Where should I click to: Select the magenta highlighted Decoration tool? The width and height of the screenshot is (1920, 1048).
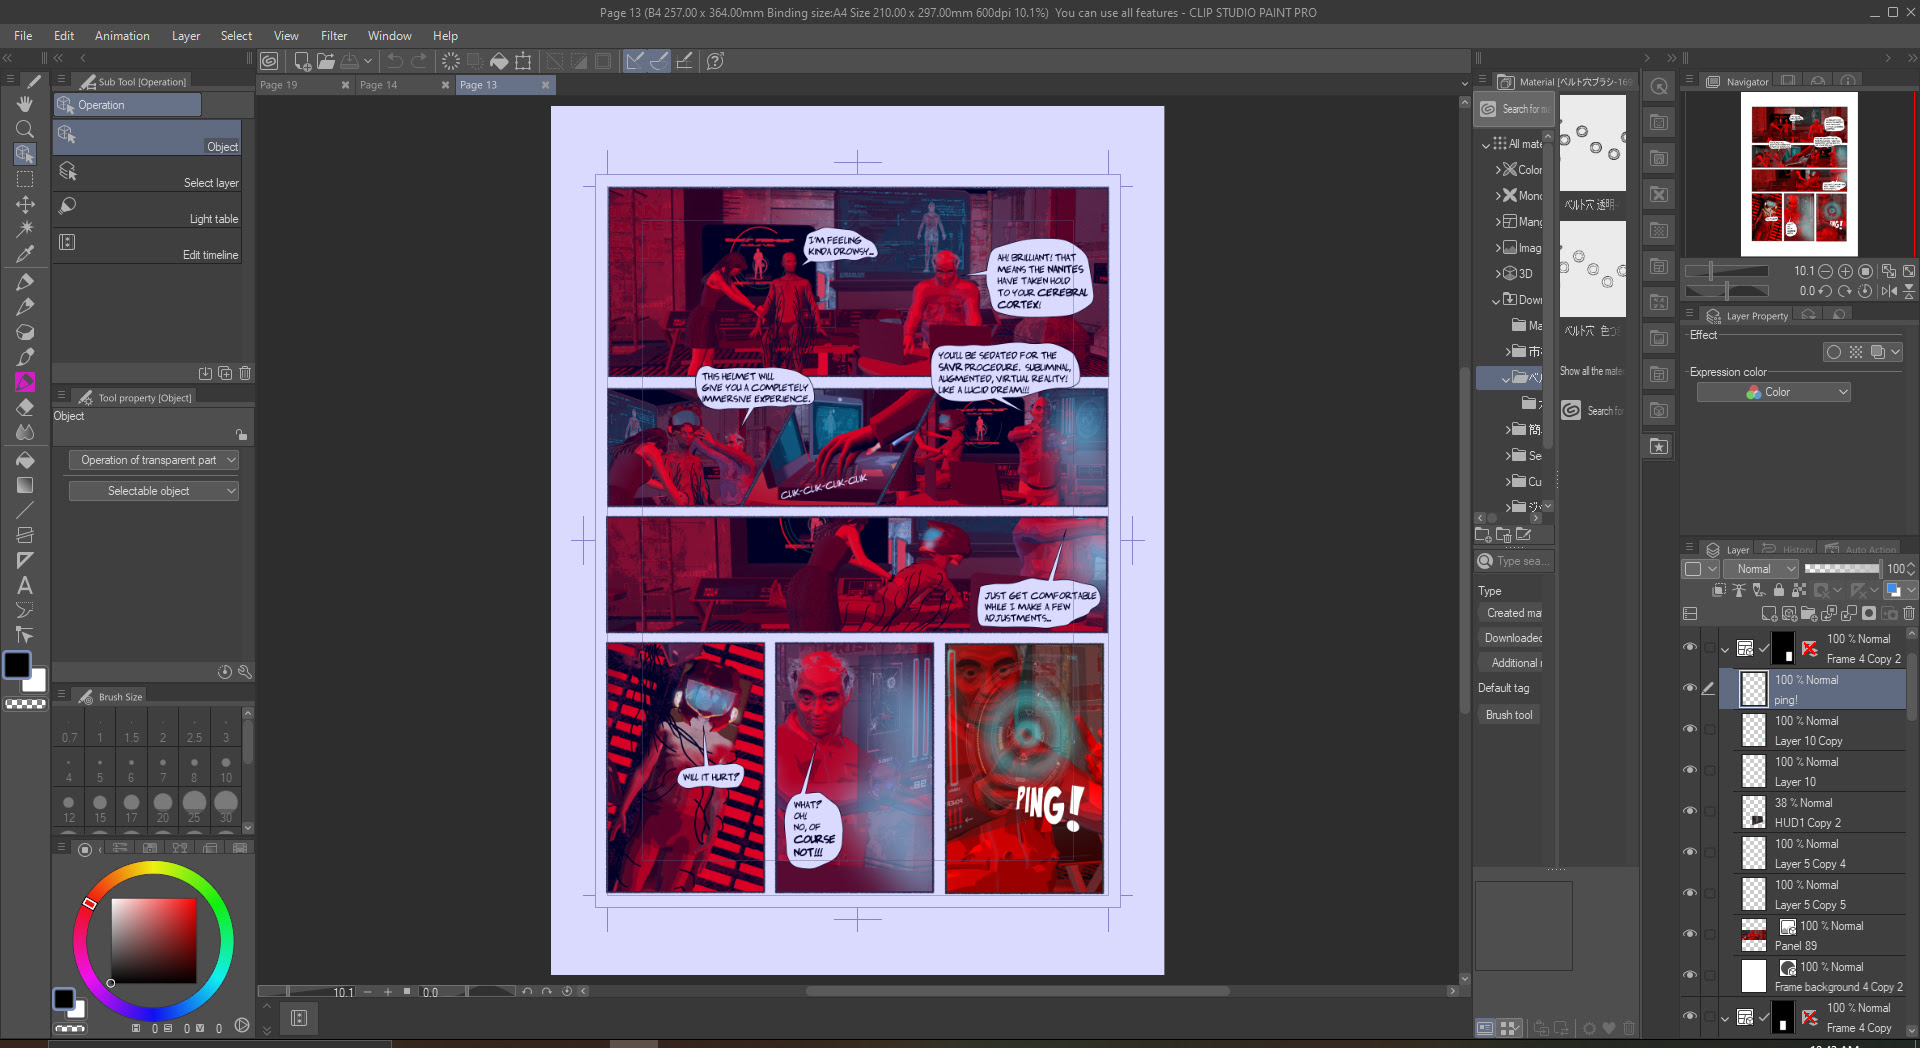(25, 382)
